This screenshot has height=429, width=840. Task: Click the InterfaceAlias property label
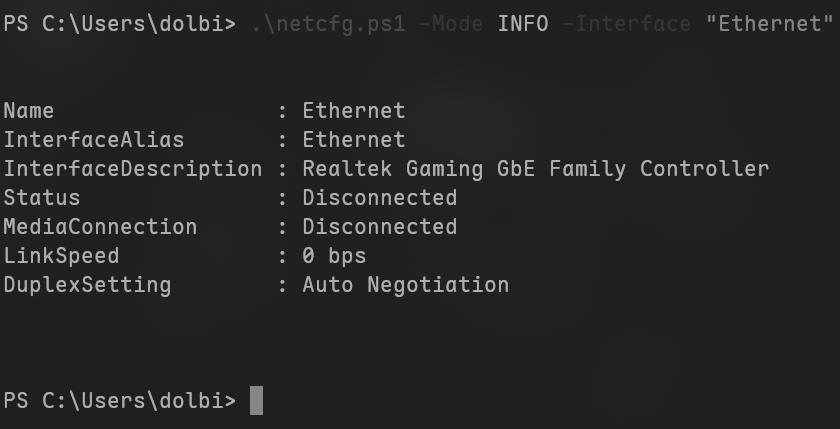coord(94,139)
